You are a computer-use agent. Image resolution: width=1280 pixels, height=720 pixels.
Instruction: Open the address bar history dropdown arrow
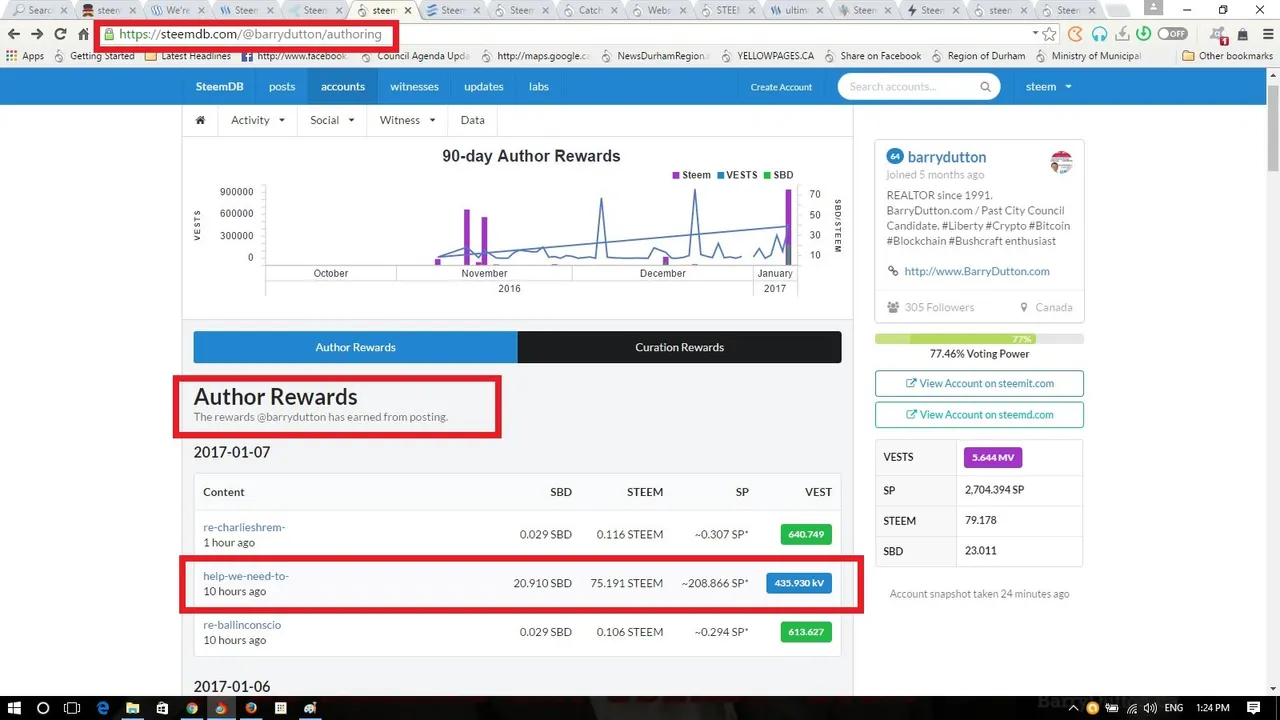tap(1033, 34)
